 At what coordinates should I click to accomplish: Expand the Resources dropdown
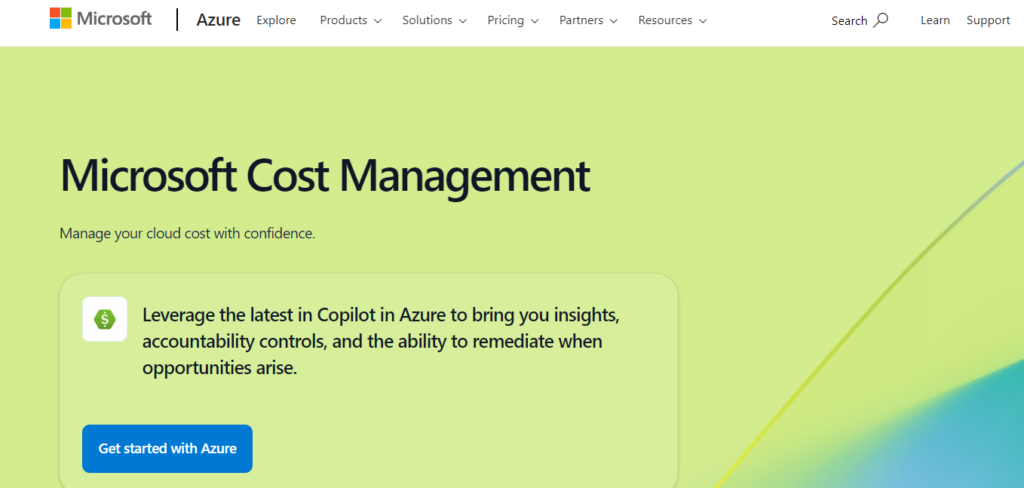tap(673, 20)
